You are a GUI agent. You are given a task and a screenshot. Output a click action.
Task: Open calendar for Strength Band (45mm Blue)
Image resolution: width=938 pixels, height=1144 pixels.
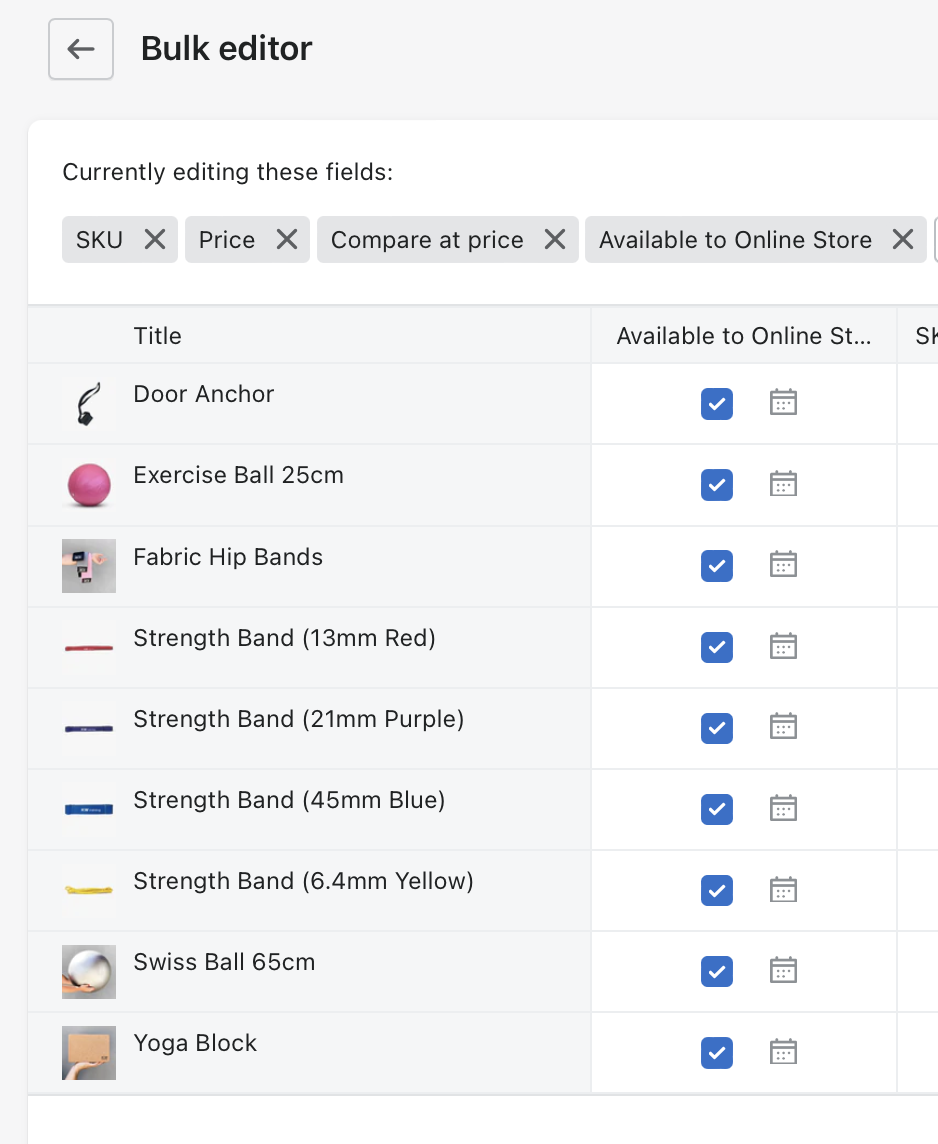pos(783,808)
